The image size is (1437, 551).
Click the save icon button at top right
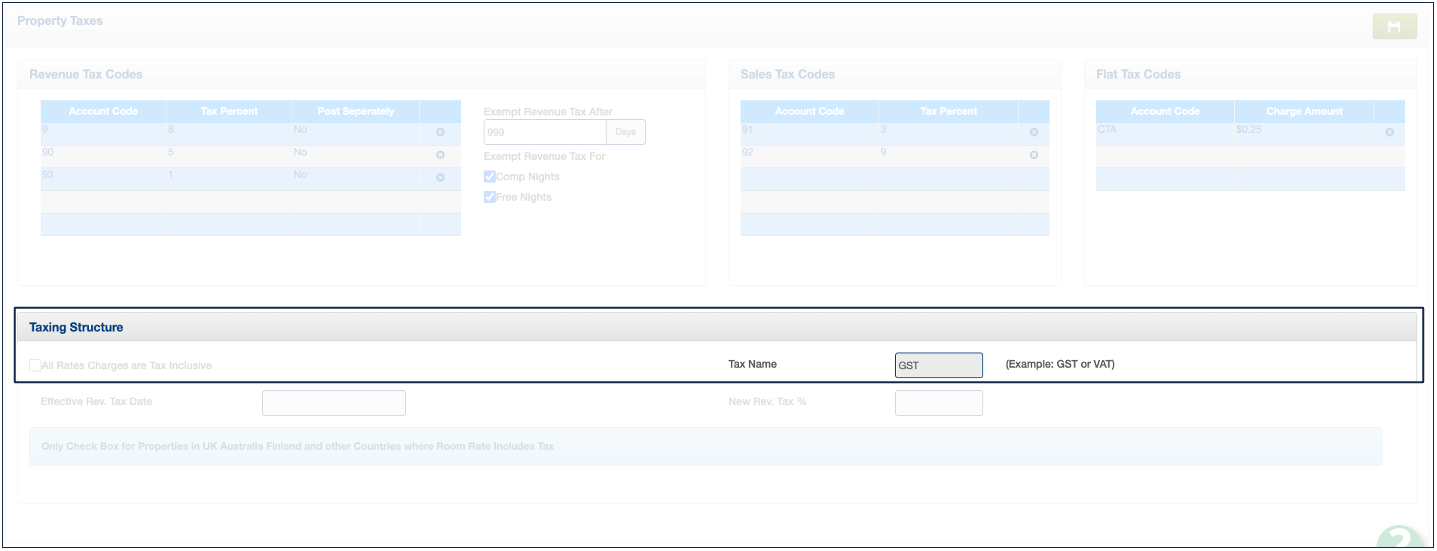(1394, 27)
